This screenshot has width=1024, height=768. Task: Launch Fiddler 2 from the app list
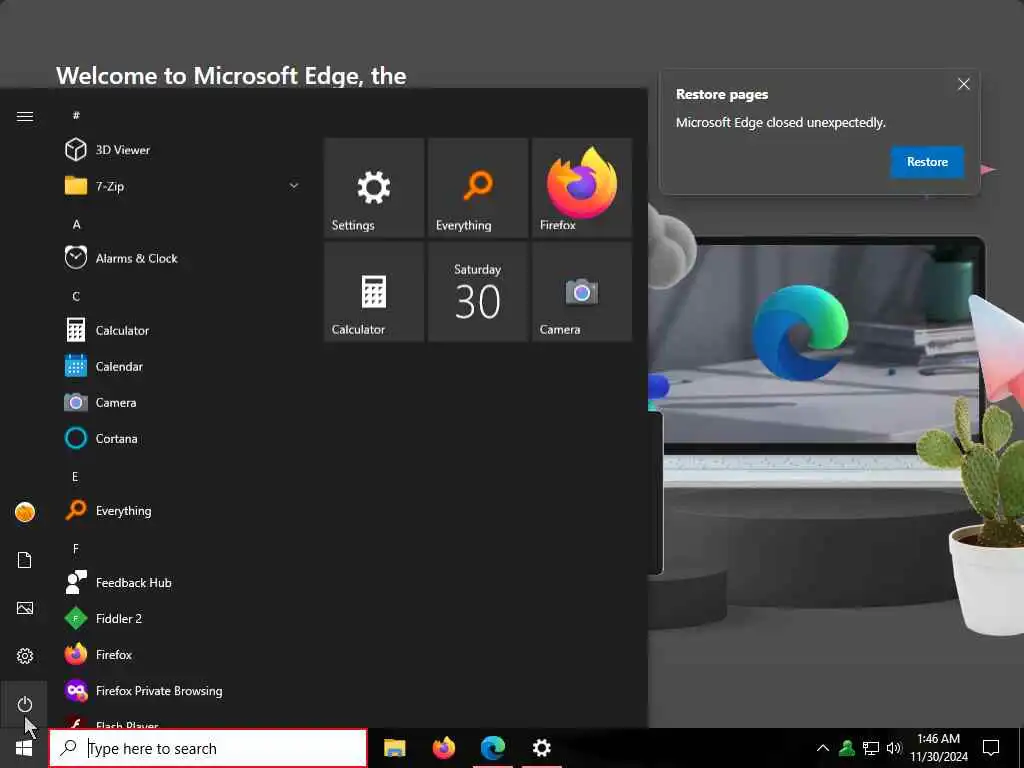pos(182,618)
